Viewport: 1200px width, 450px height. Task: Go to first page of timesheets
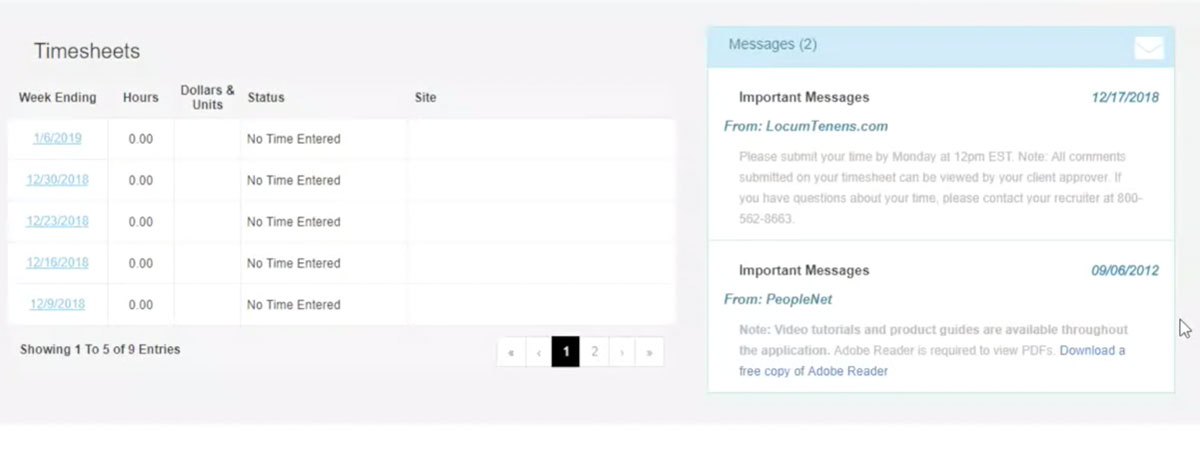point(511,352)
